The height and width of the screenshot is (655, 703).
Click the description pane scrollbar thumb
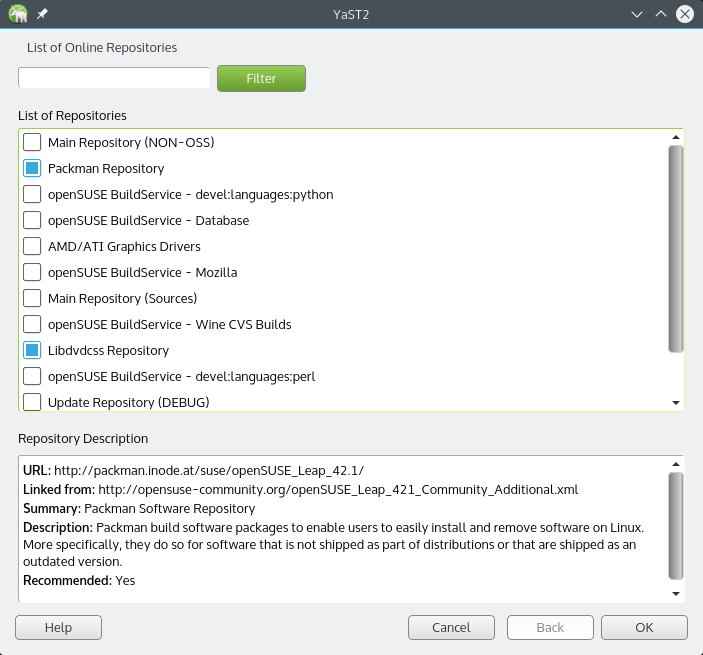(x=676, y=526)
